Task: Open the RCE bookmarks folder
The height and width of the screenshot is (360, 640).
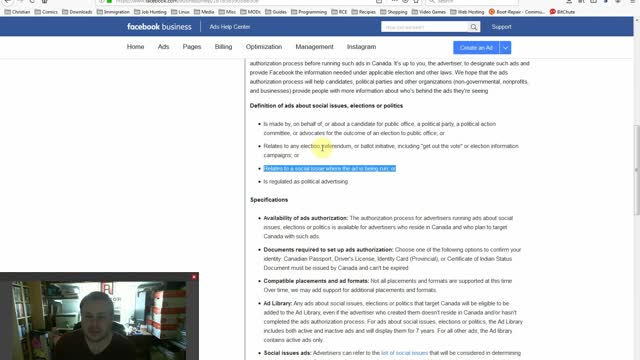Action: 339,12
